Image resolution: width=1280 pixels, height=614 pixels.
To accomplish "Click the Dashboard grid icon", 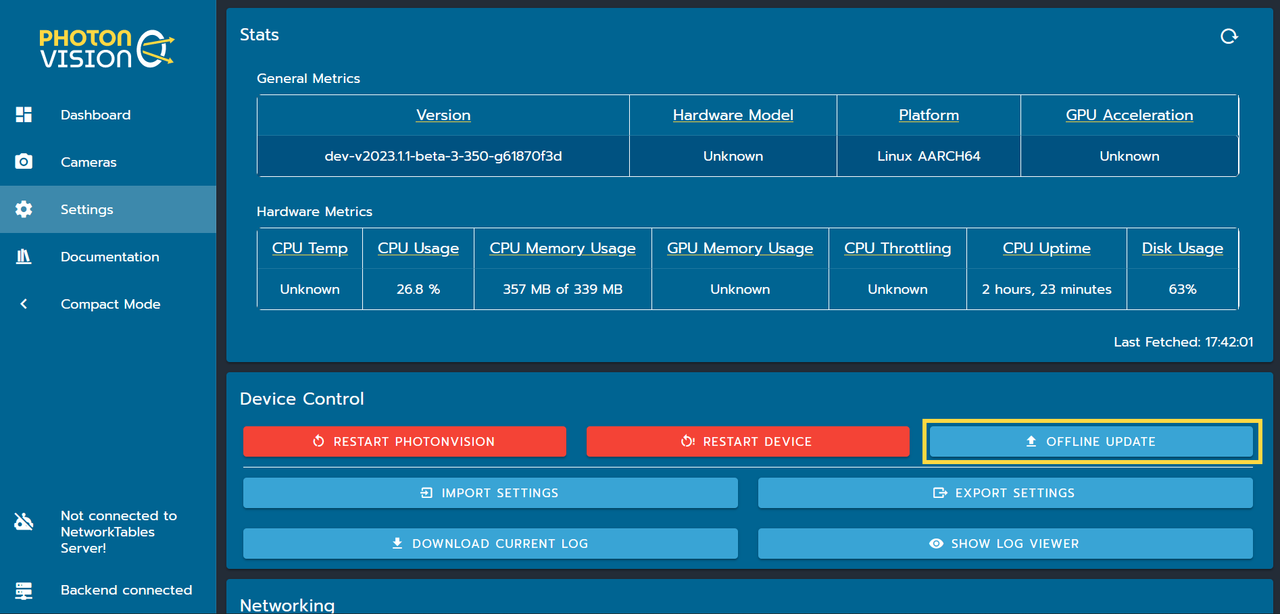I will click(24, 115).
